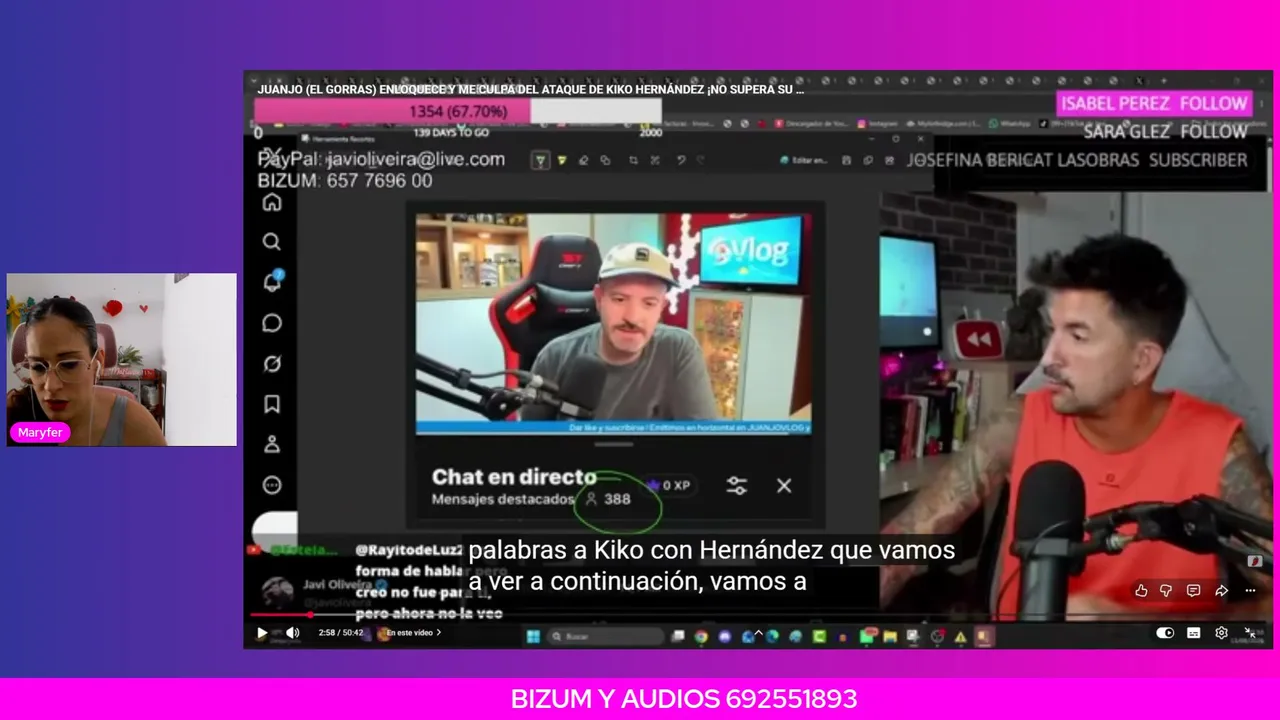
Task: Dislike the video with thumbs down
Action: (1166, 591)
